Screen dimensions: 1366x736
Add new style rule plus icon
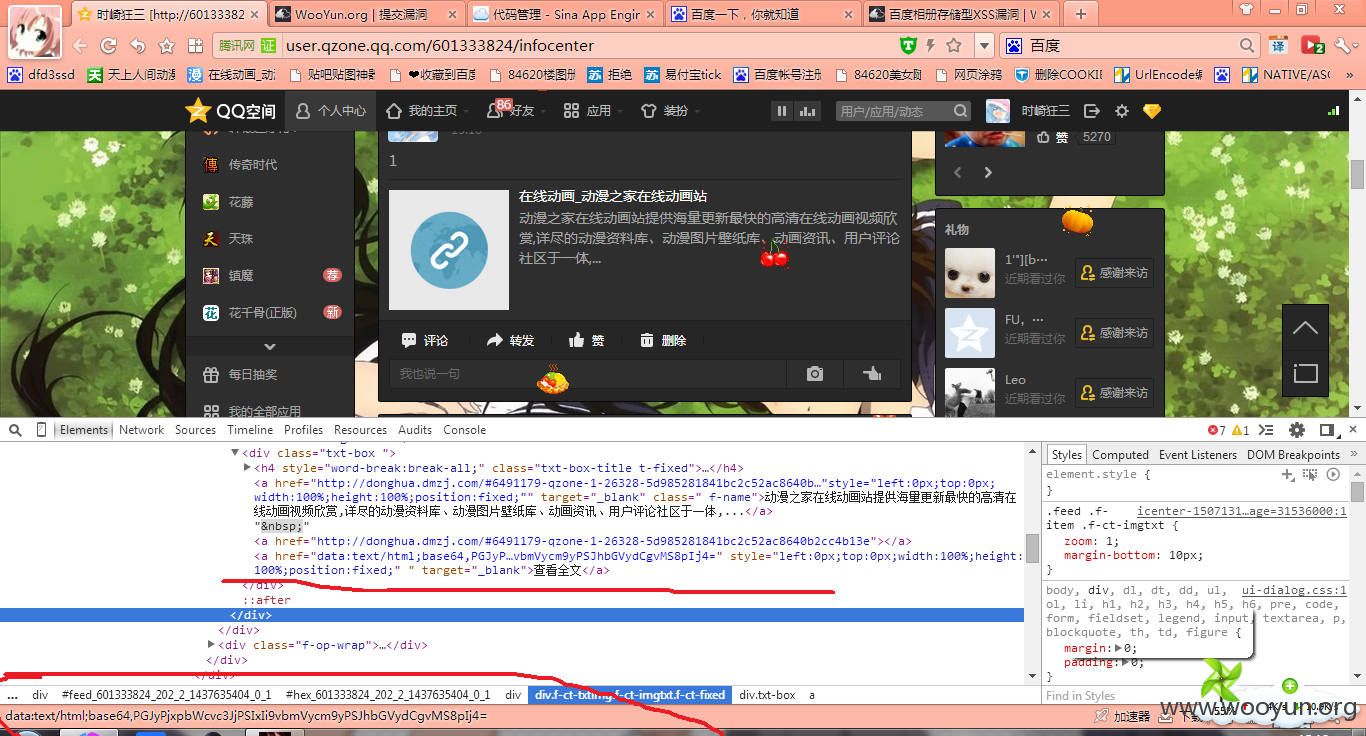1289,475
